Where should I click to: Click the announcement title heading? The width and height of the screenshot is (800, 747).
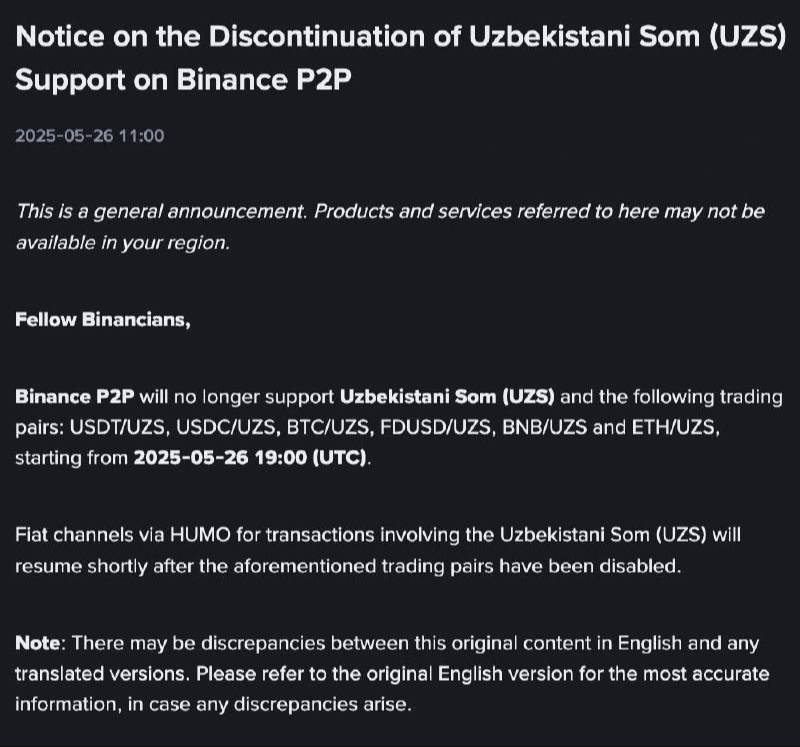[x=401, y=58]
